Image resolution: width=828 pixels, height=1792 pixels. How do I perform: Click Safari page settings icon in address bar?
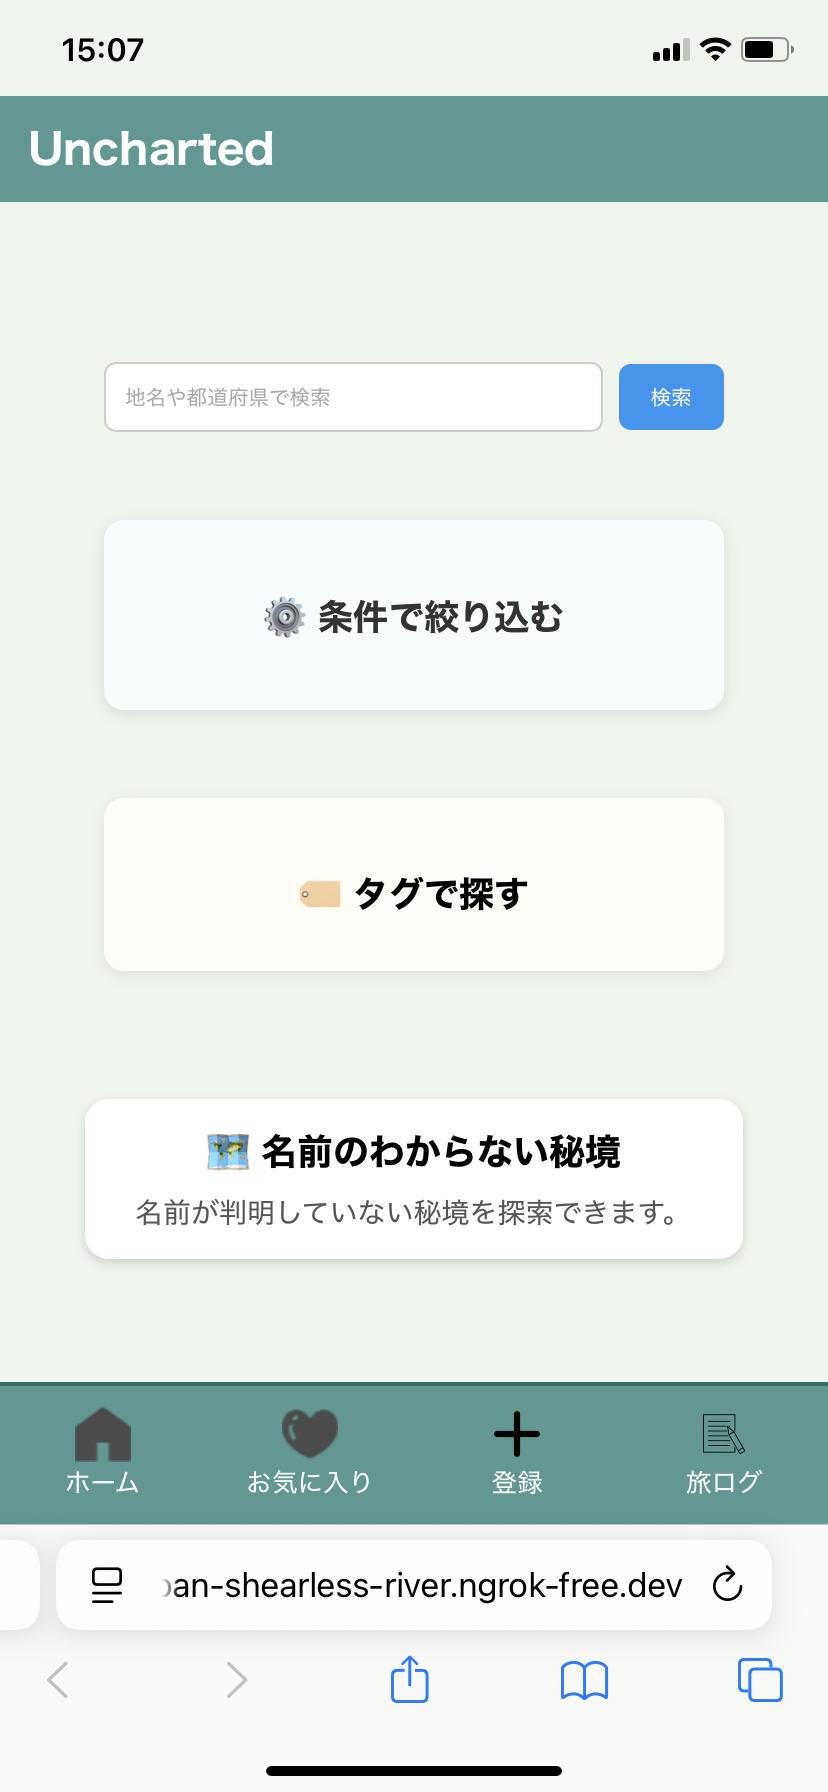click(x=107, y=1585)
